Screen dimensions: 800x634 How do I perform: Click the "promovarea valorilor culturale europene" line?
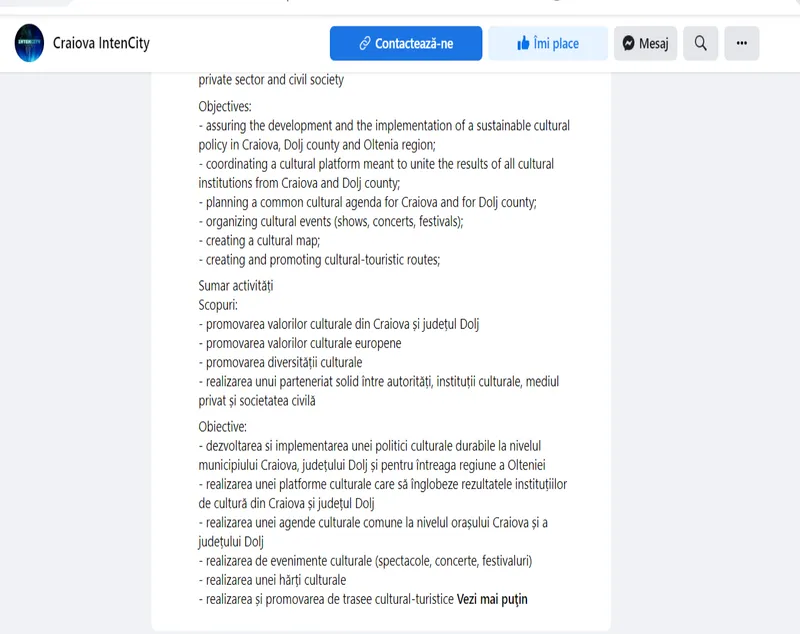coord(300,343)
